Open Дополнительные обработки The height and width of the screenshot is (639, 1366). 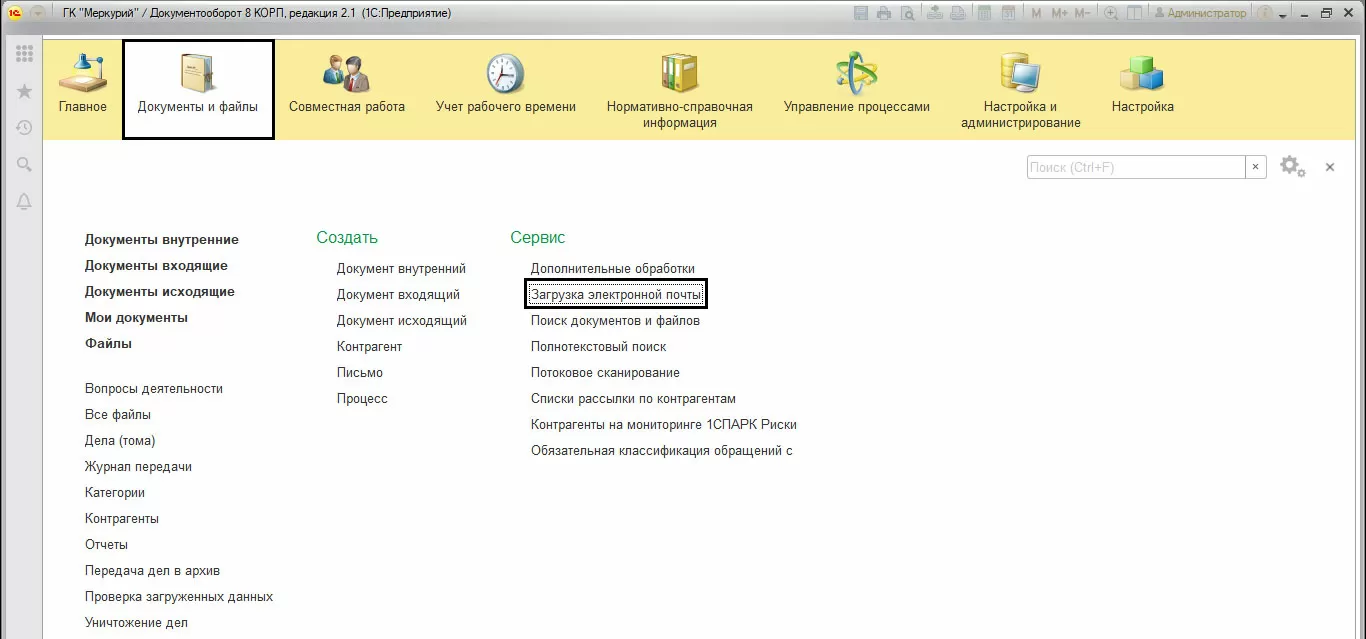point(612,269)
